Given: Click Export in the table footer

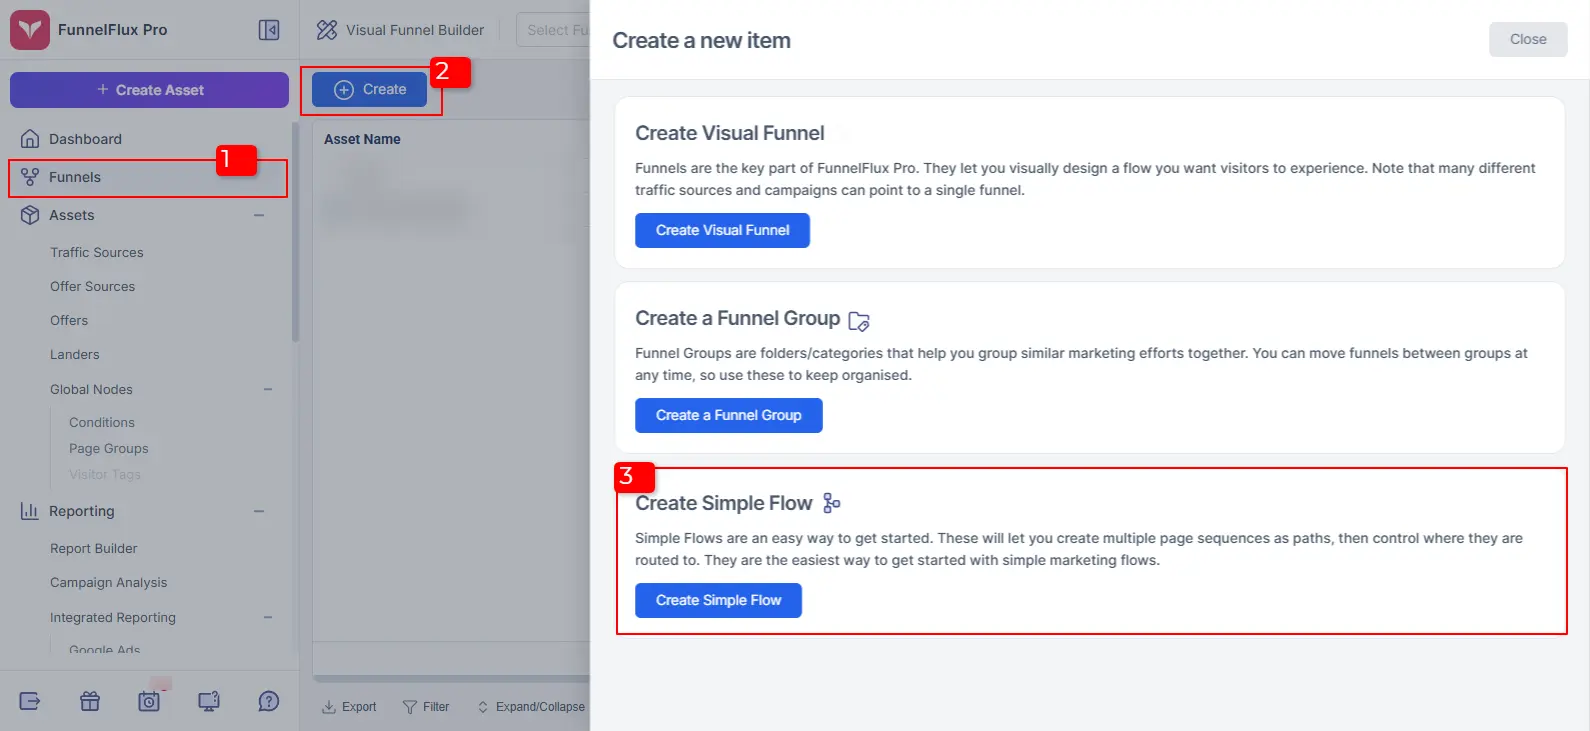Looking at the screenshot, I should tap(349, 707).
